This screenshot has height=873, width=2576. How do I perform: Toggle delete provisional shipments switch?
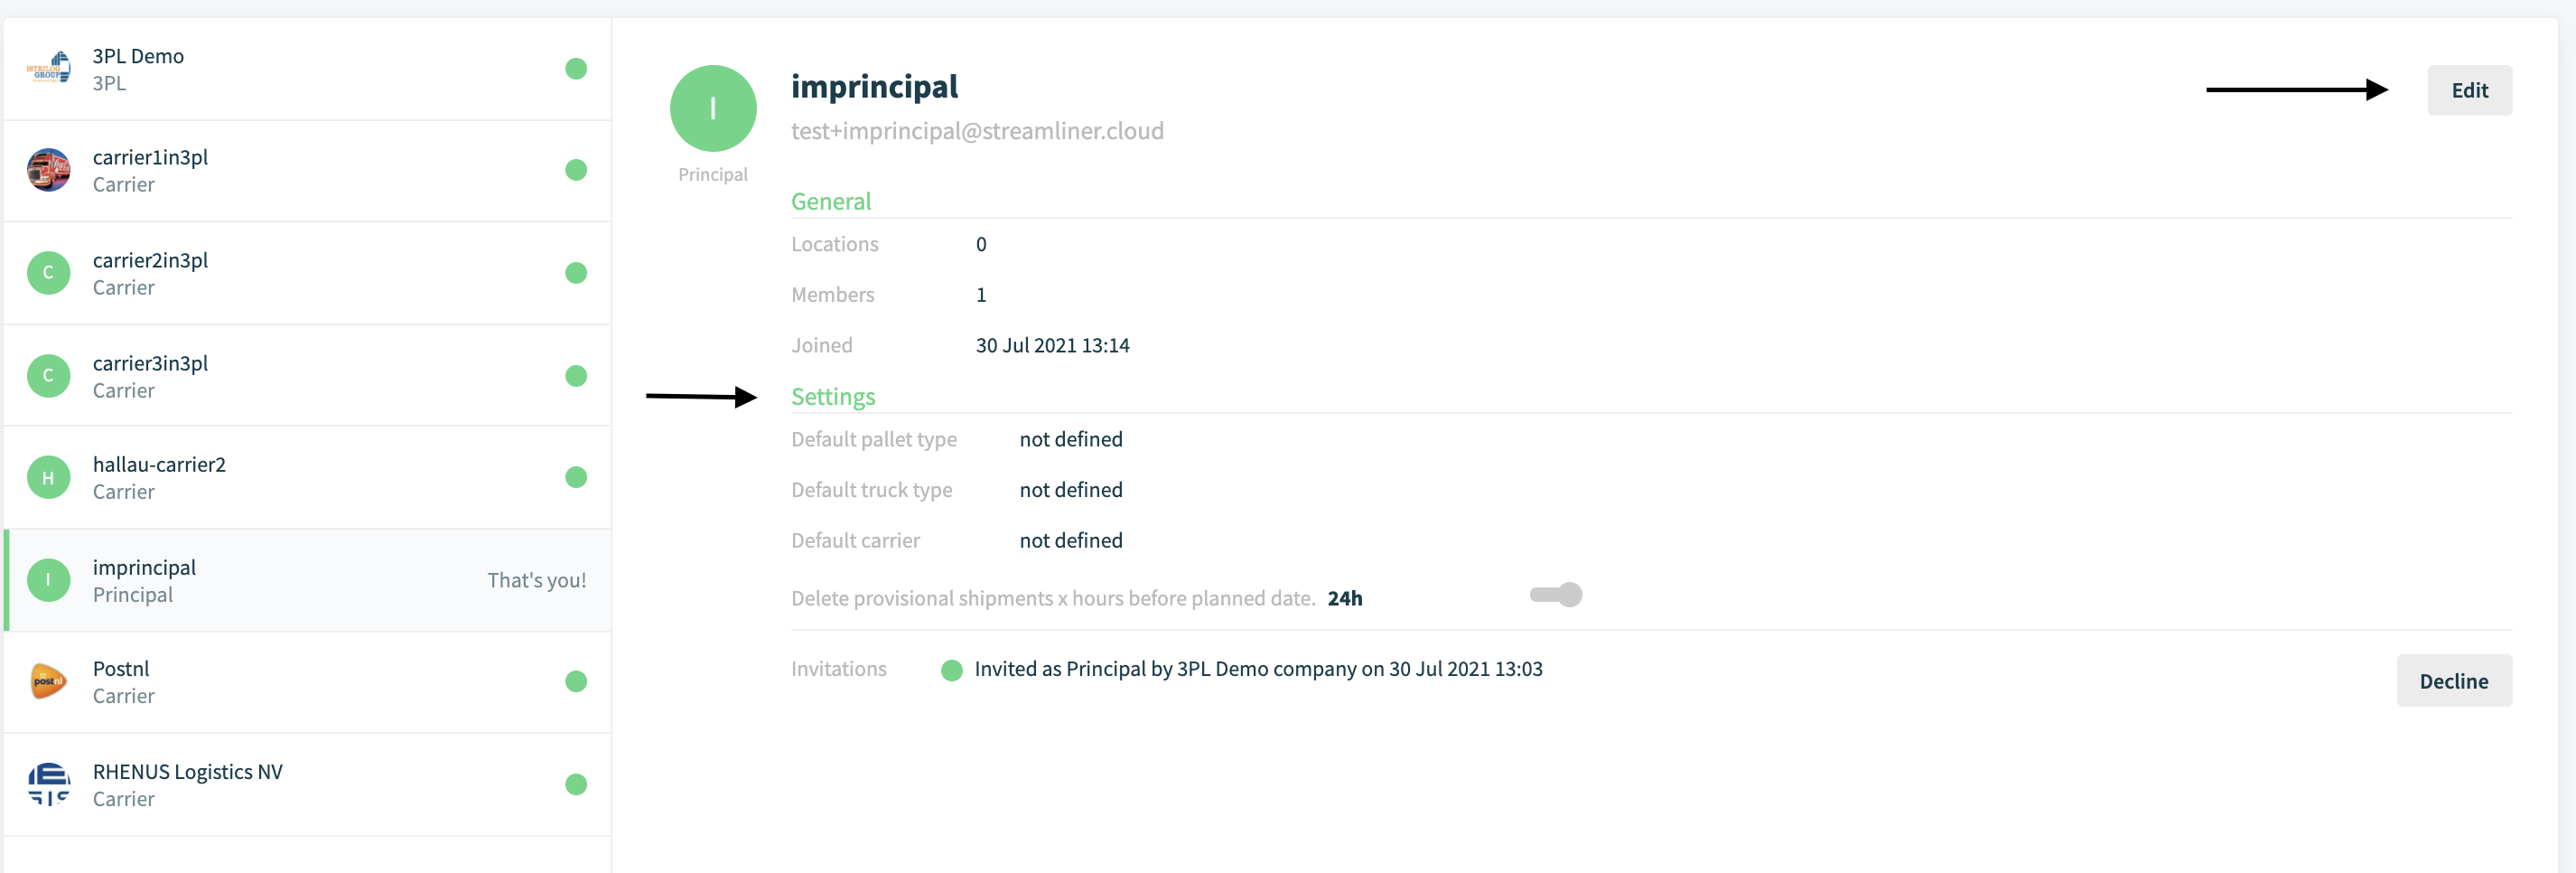tap(1556, 595)
